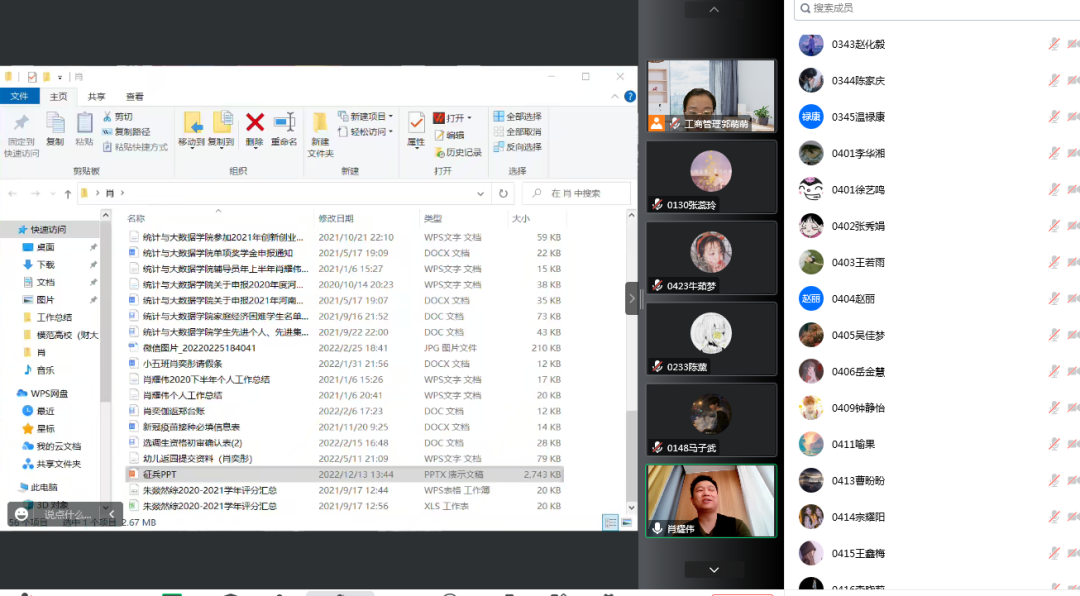Toggle microphone mute for 0343赵化毅

pyautogui.click(x=1053, y=45)
